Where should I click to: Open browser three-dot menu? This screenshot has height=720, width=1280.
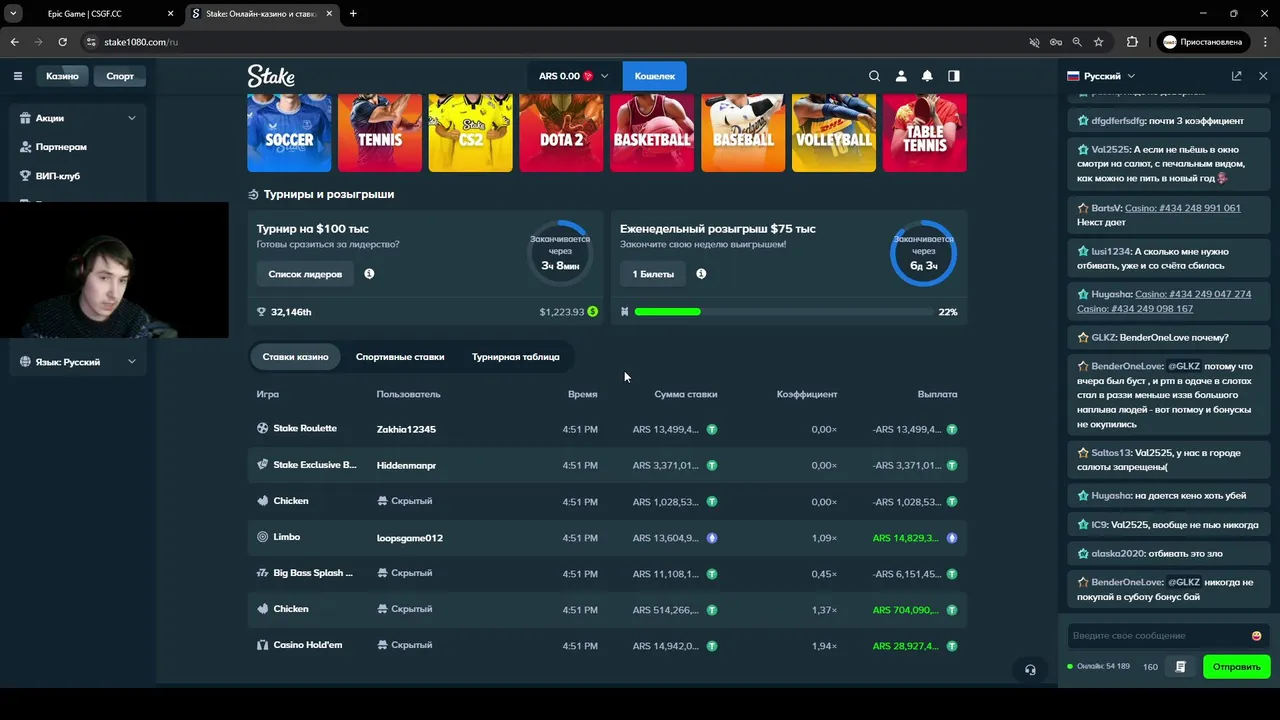pos(1264,42)
